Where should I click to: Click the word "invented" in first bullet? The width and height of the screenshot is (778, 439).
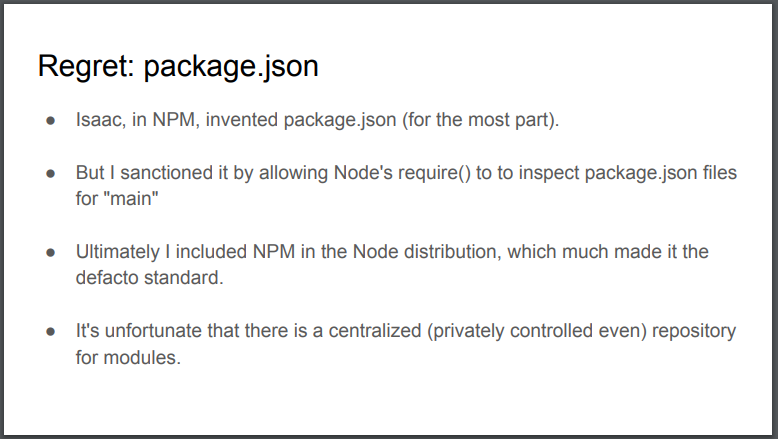(242, 120)
